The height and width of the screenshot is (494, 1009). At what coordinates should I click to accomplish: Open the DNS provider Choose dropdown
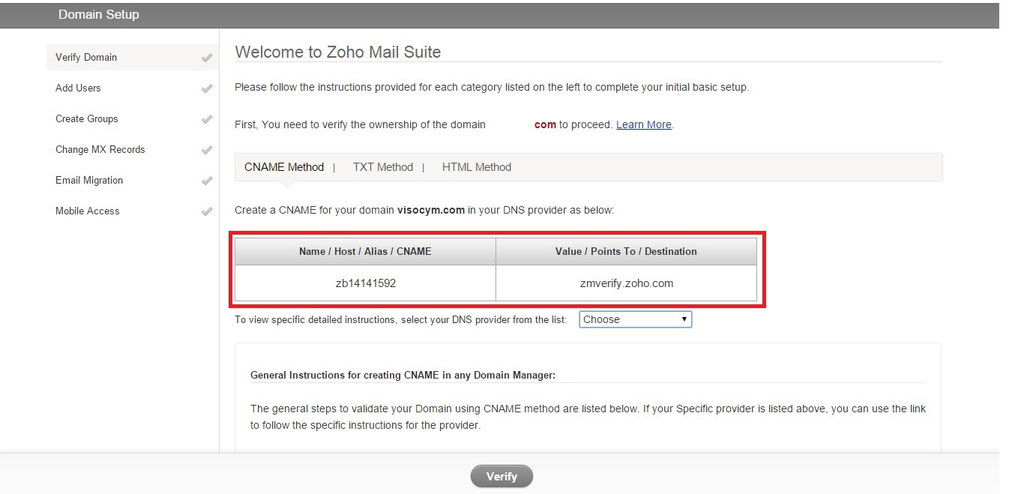pos(635,319)
